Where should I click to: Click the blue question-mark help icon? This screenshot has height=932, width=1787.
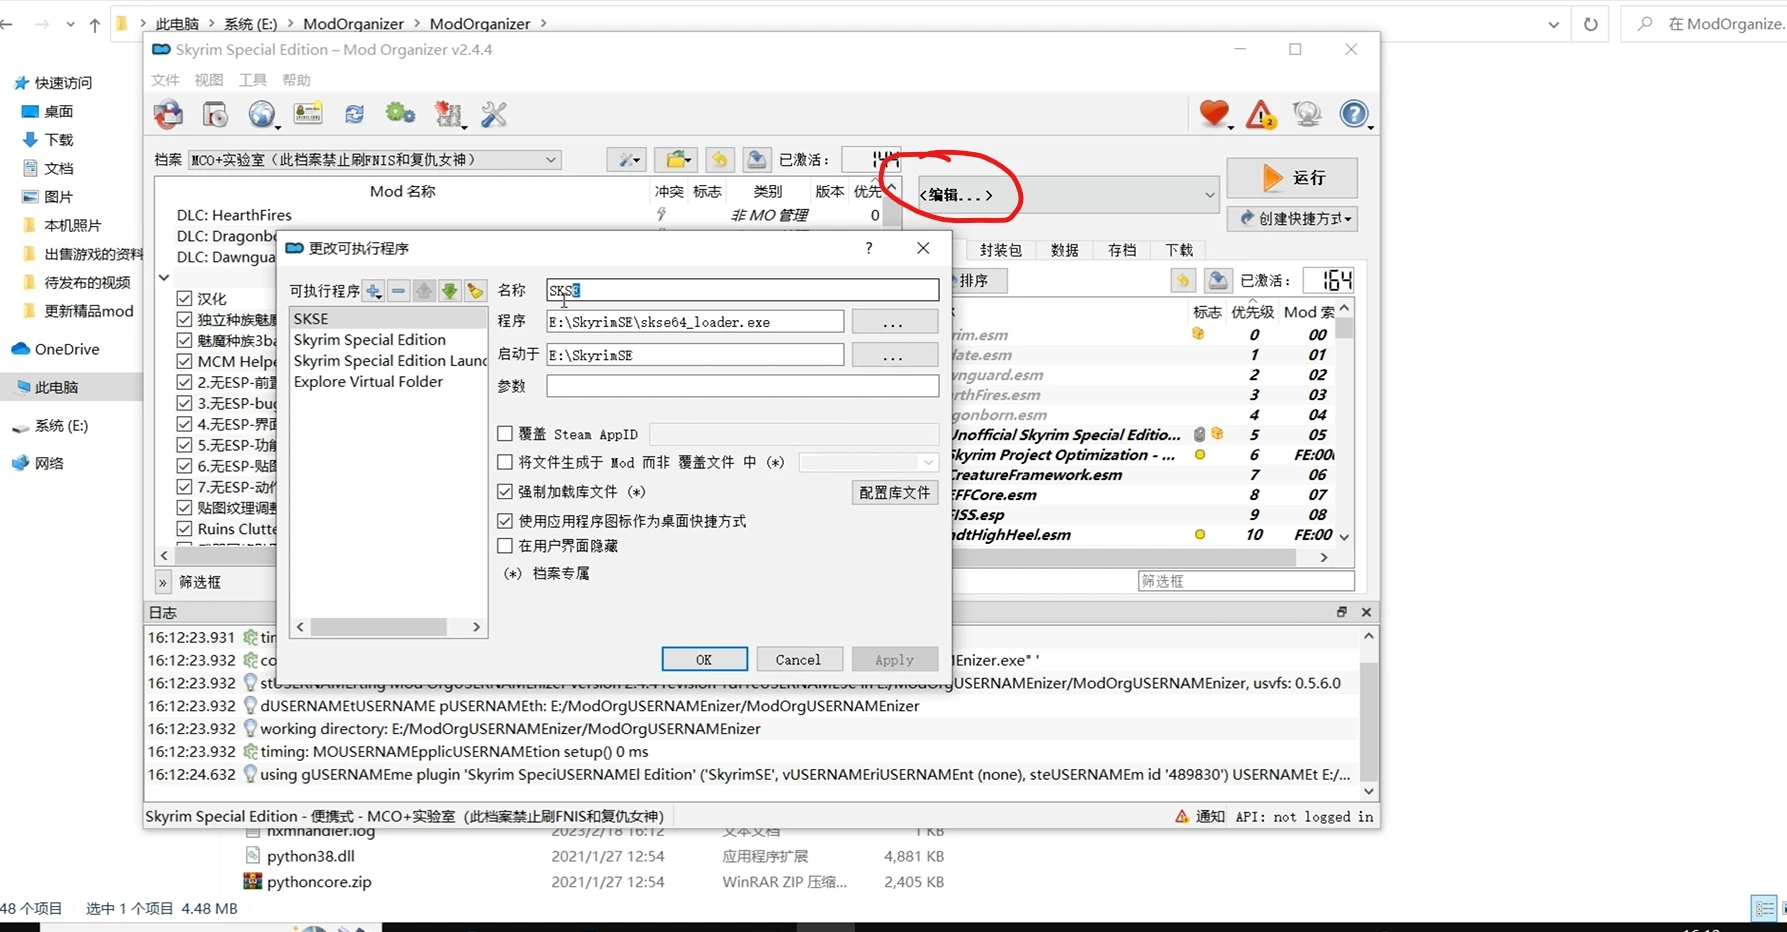1354,114
